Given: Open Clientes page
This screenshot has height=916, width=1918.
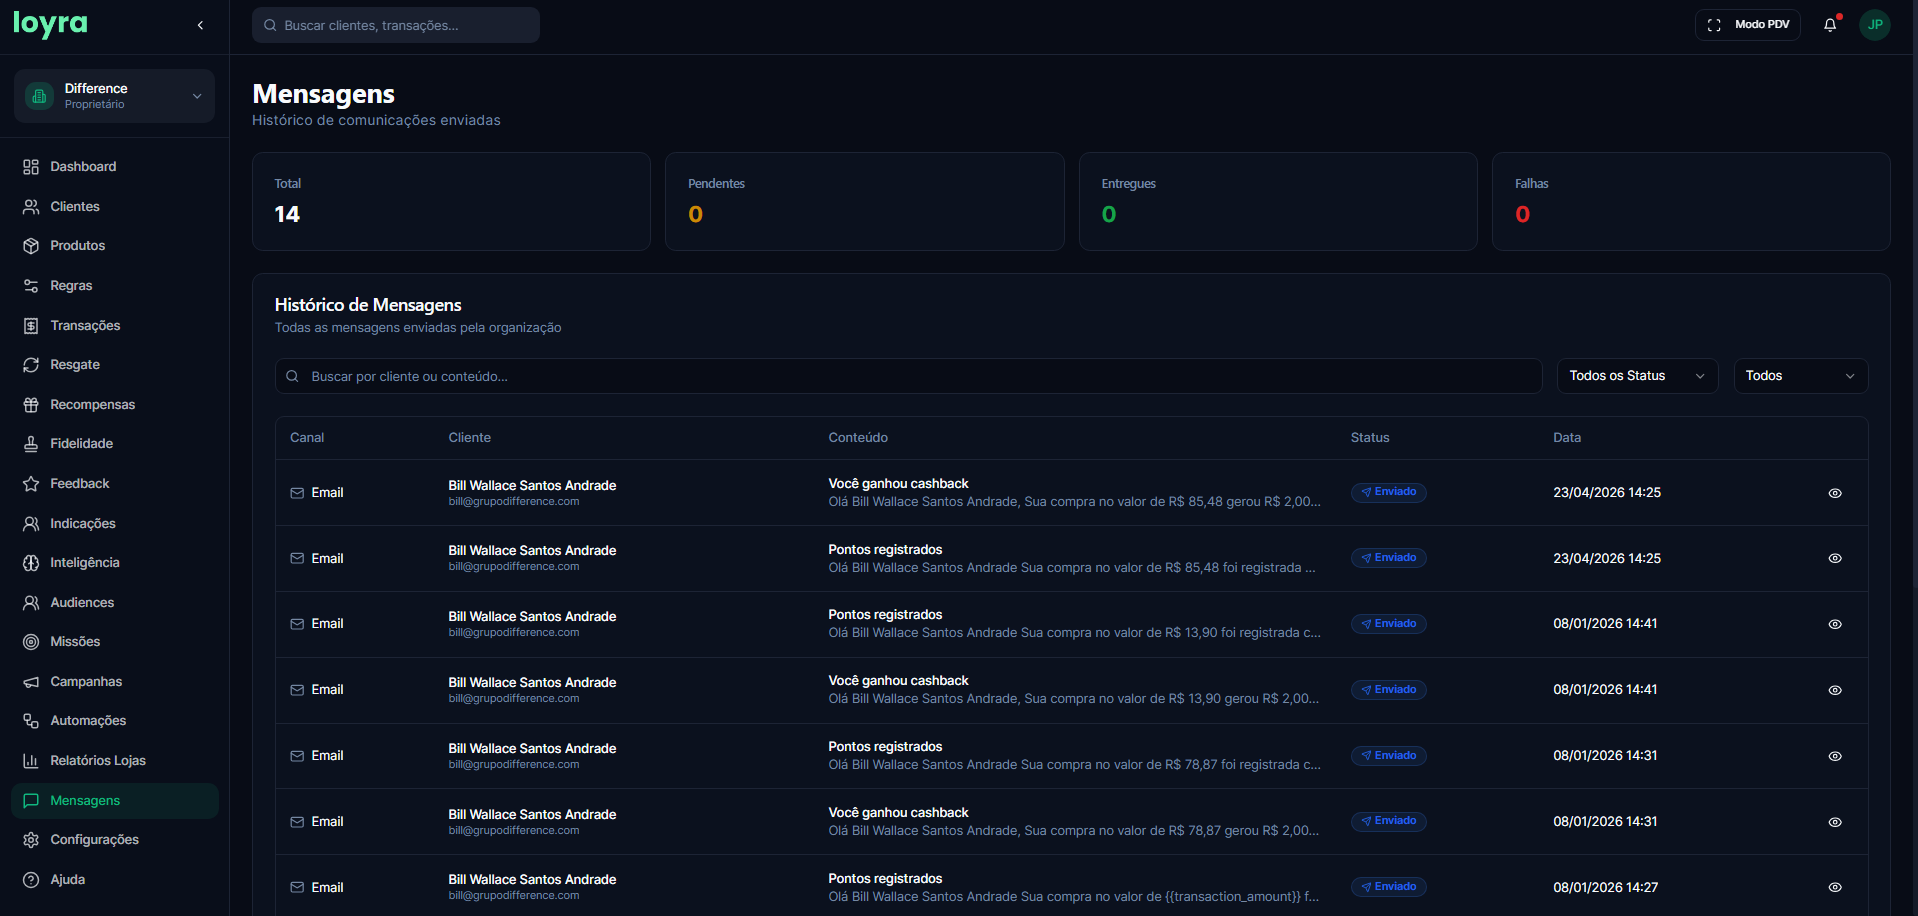Looking at the screenshot, I should tap(115, 207).
